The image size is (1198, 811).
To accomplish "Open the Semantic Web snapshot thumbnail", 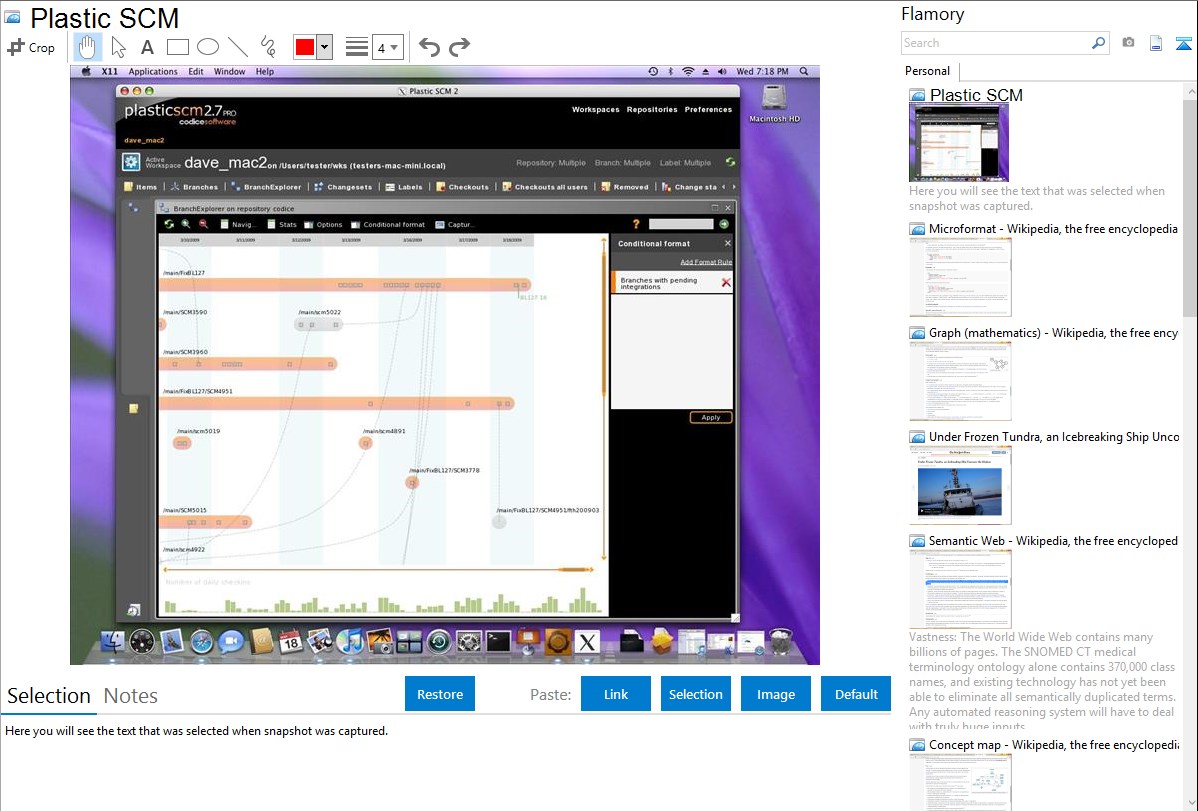I will click(x=960, y=589).
